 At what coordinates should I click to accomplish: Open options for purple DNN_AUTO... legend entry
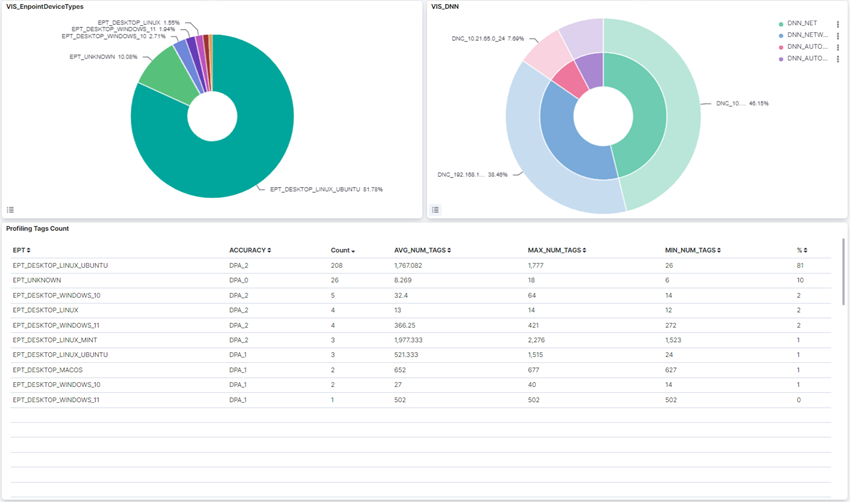(x=837, y=59)
